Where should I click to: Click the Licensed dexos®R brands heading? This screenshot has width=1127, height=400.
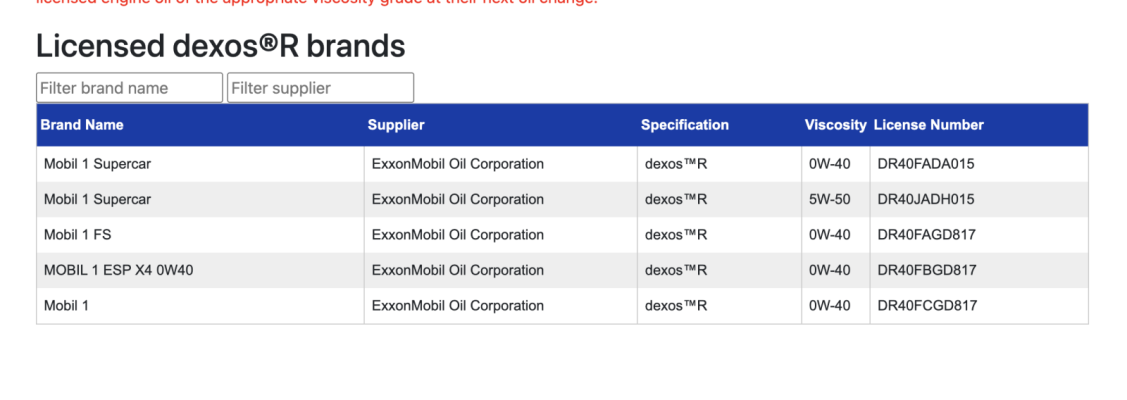click(221, 46)
